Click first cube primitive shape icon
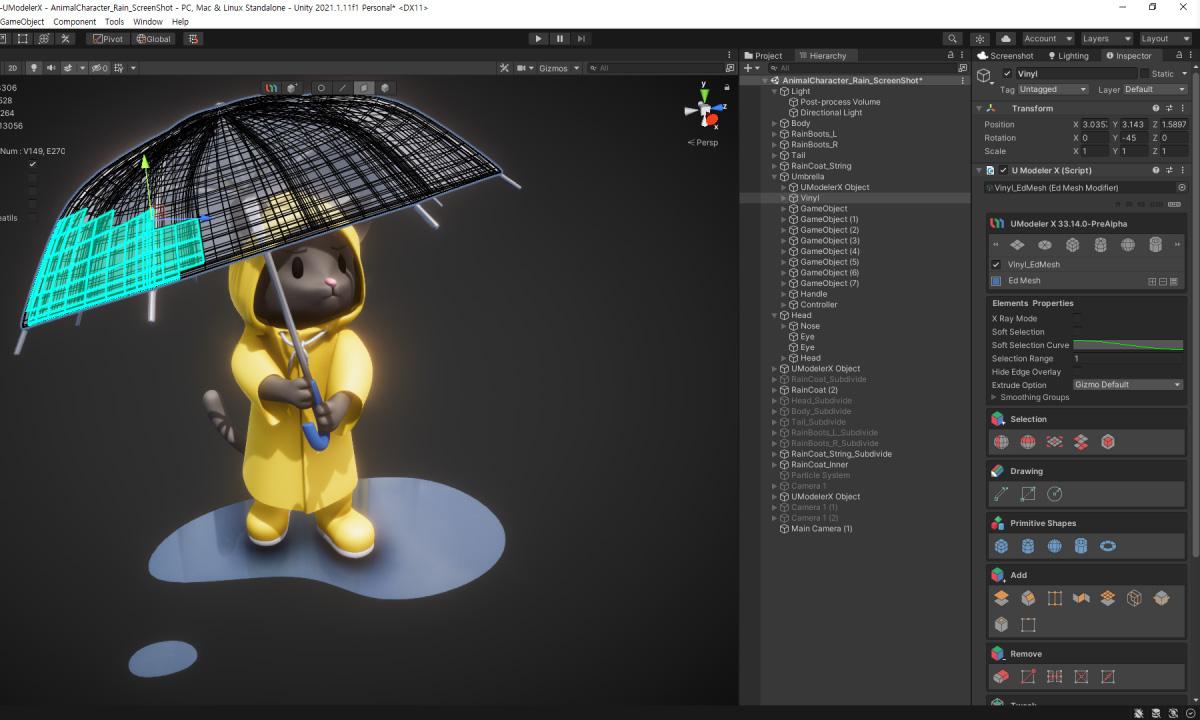 pos(1001,546)
